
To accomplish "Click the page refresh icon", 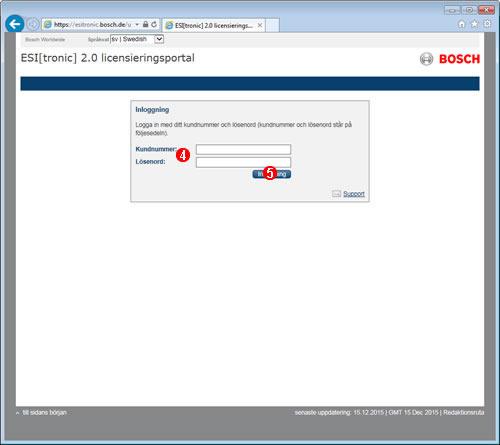I will pos(154,24).
